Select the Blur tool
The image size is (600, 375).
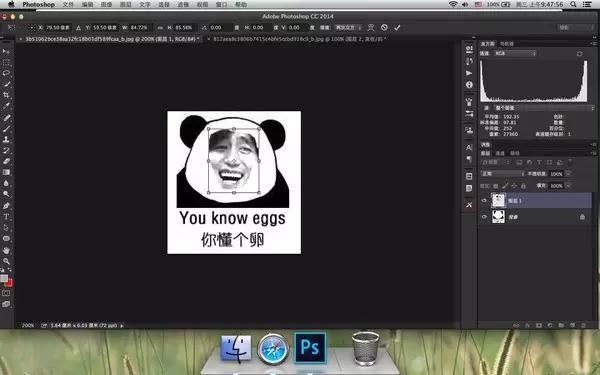click(x=6, y=183)
